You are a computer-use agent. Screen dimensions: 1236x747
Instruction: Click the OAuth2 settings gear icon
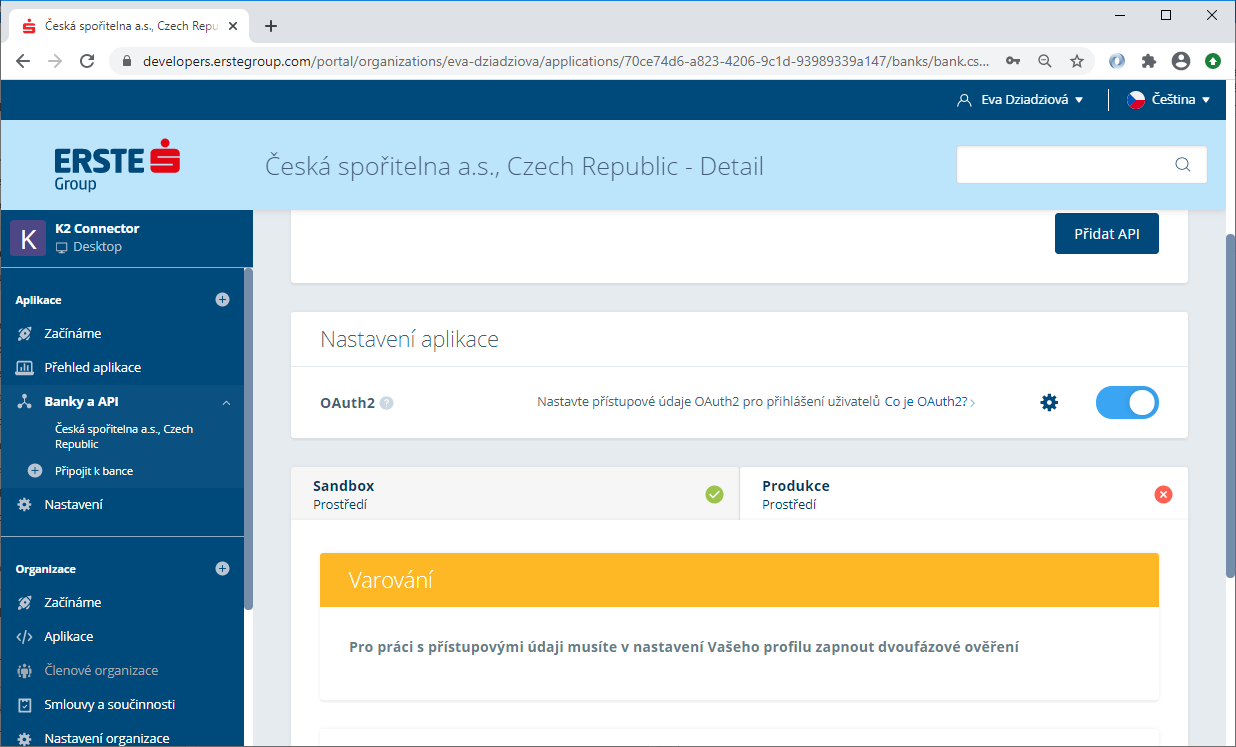1048,403
